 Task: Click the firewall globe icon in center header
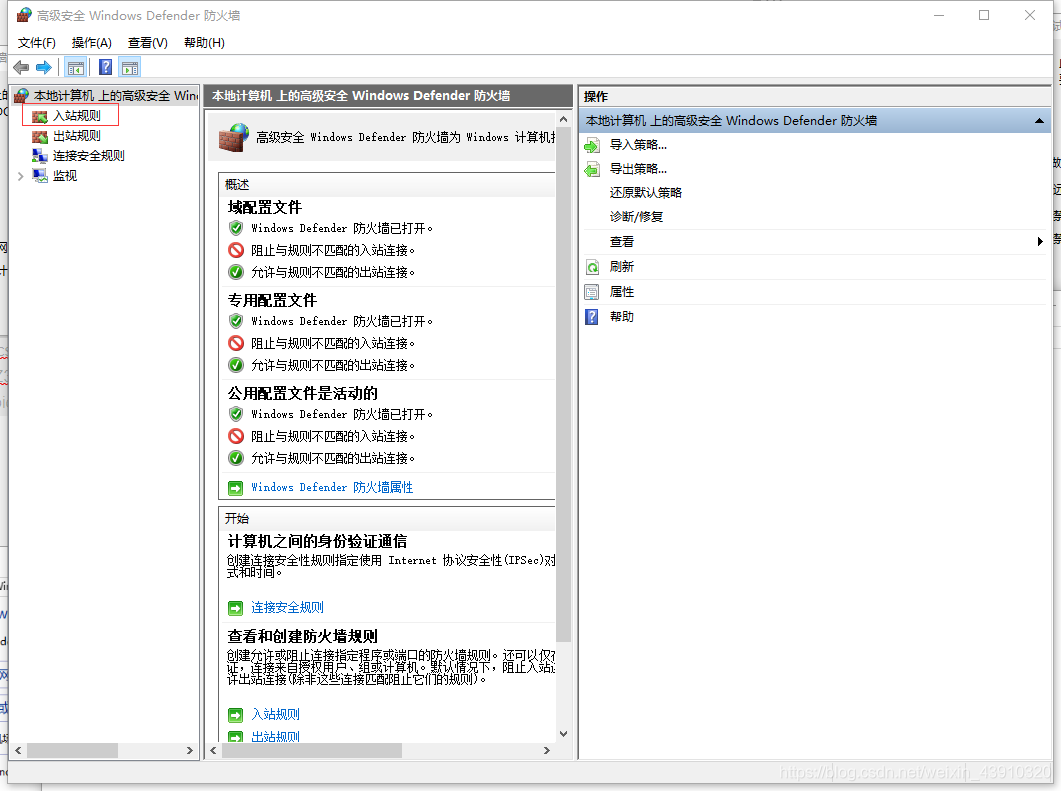pyautogui.click(x=233, y=137)
